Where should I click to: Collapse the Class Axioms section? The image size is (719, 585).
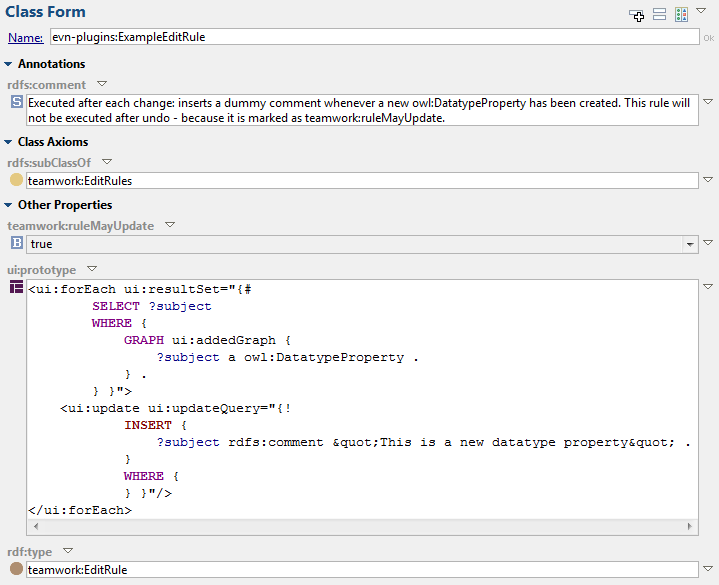point(8,142)
